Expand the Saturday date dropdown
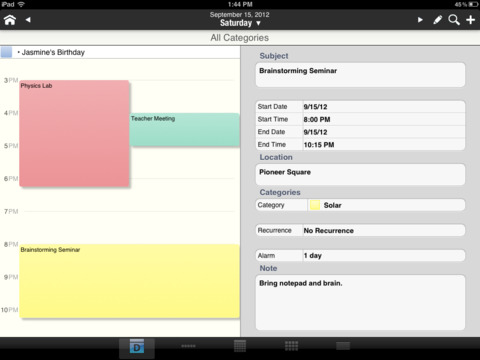 tap(240, 23)
